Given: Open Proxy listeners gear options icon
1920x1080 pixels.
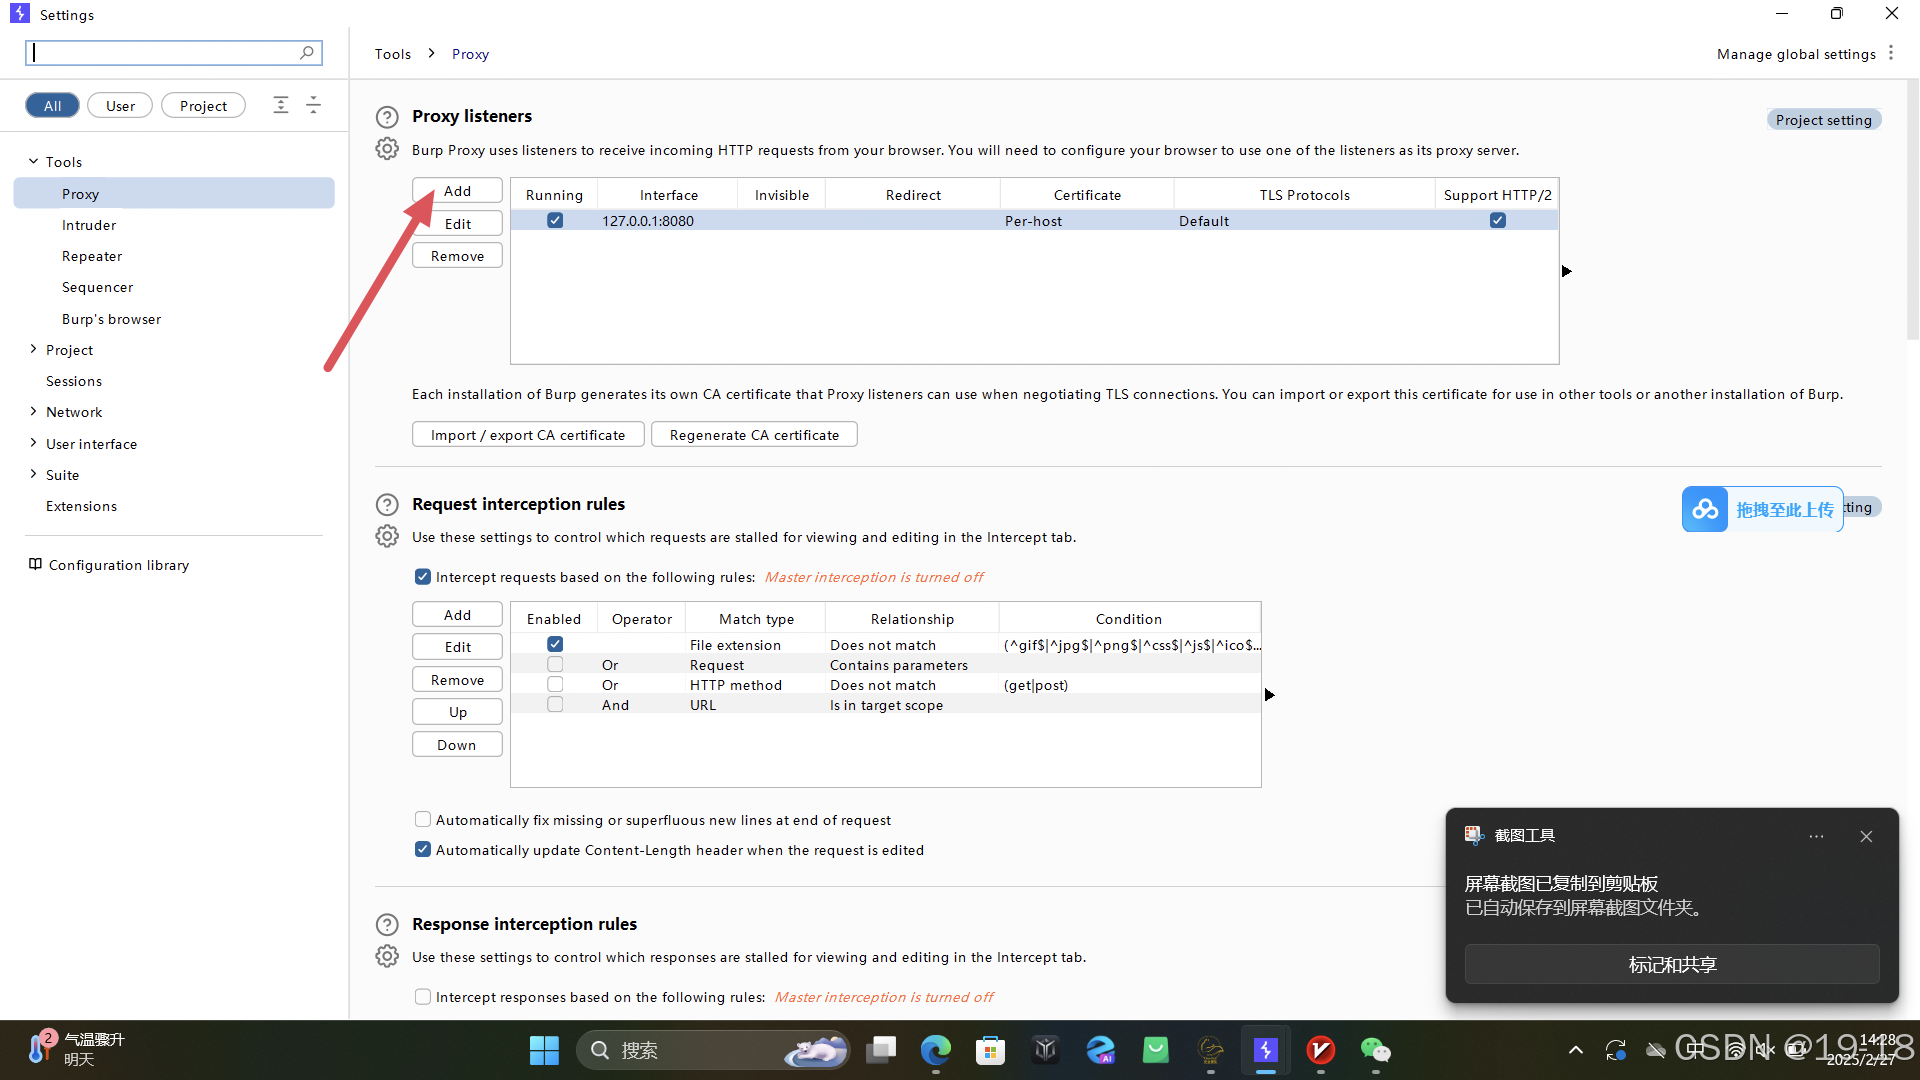Looking at the screenshot, I should [387, 149].
